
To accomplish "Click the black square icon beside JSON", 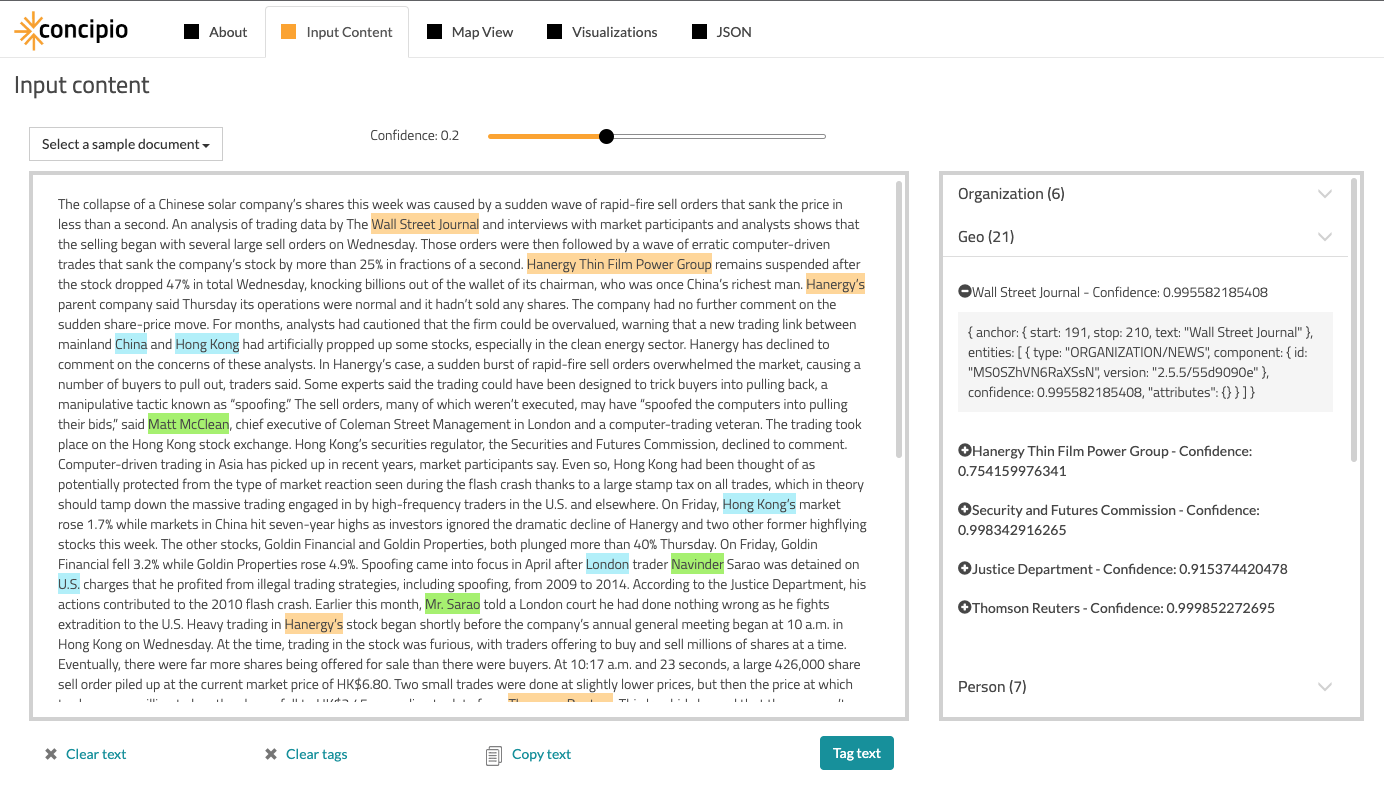I will (x=698, y=31).
